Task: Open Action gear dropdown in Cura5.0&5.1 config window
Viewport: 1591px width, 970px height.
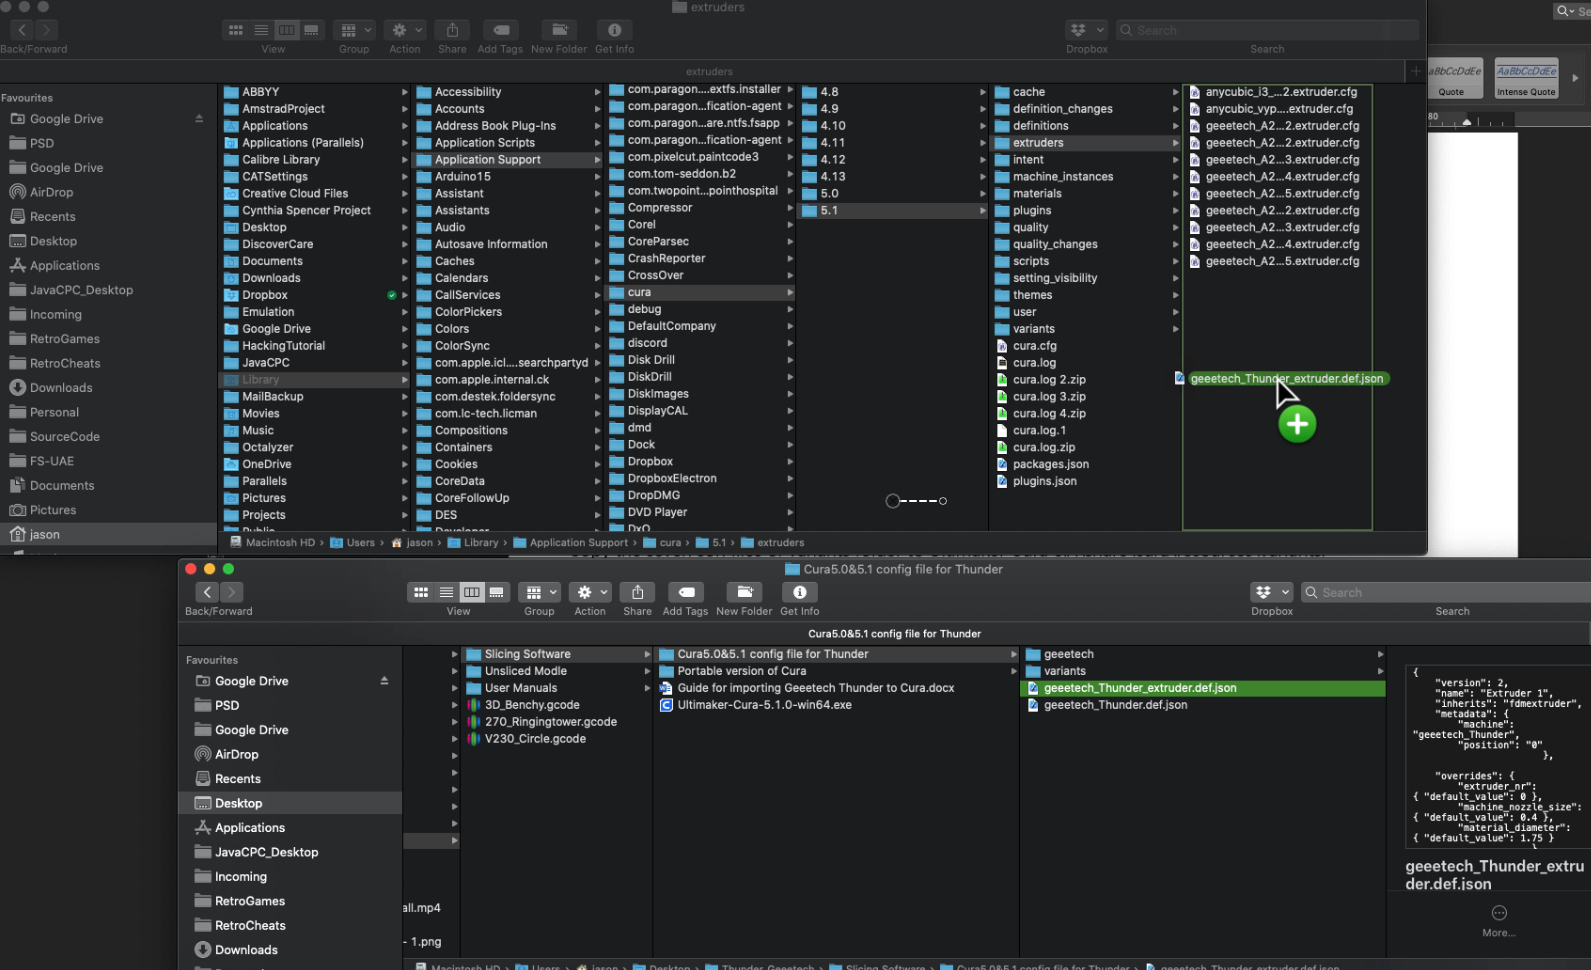Action: coord(590,592)
